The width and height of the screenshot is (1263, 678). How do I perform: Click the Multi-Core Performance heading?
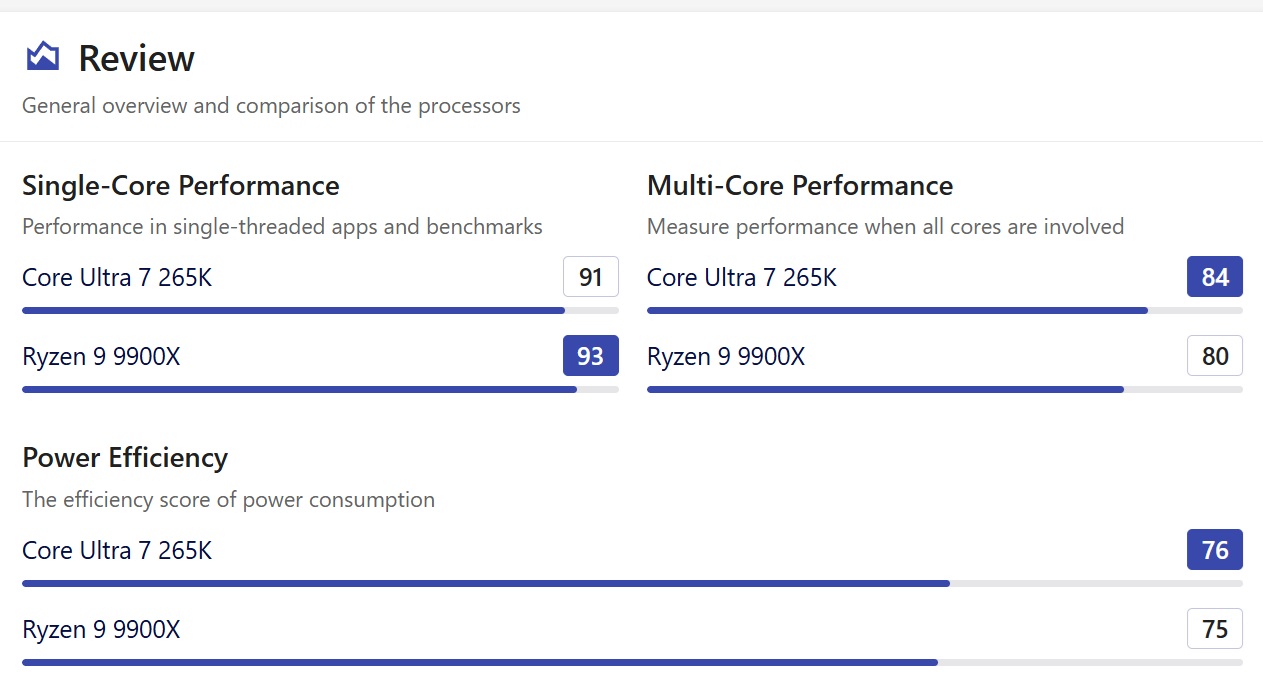(x=800, y=186)
